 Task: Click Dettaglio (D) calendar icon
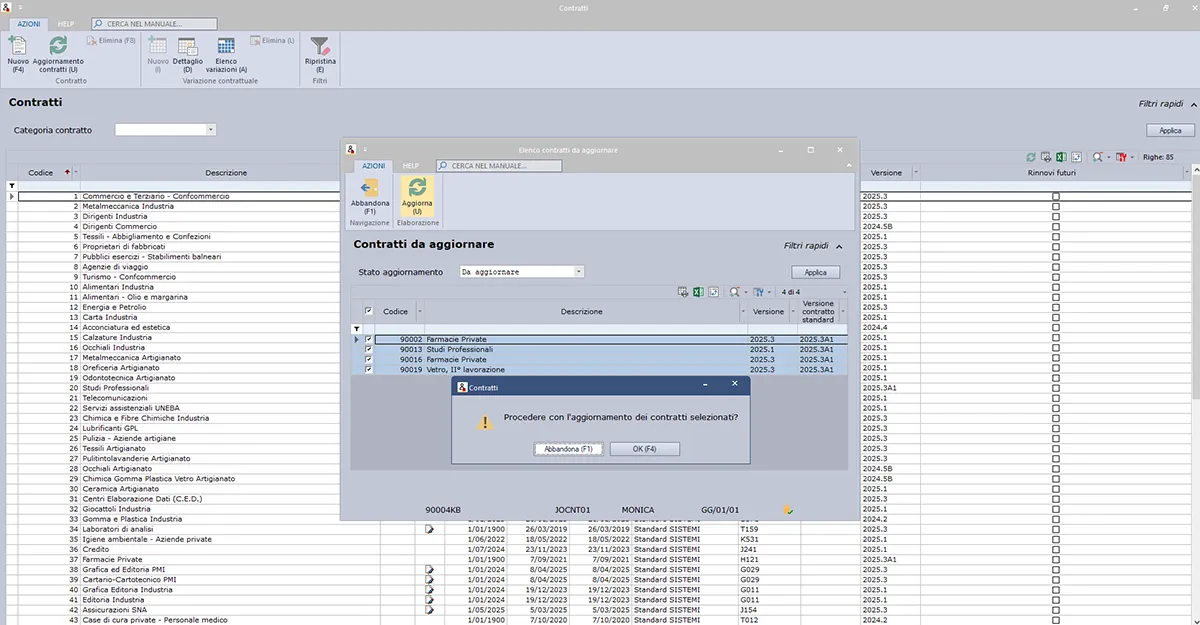[187, 48]
